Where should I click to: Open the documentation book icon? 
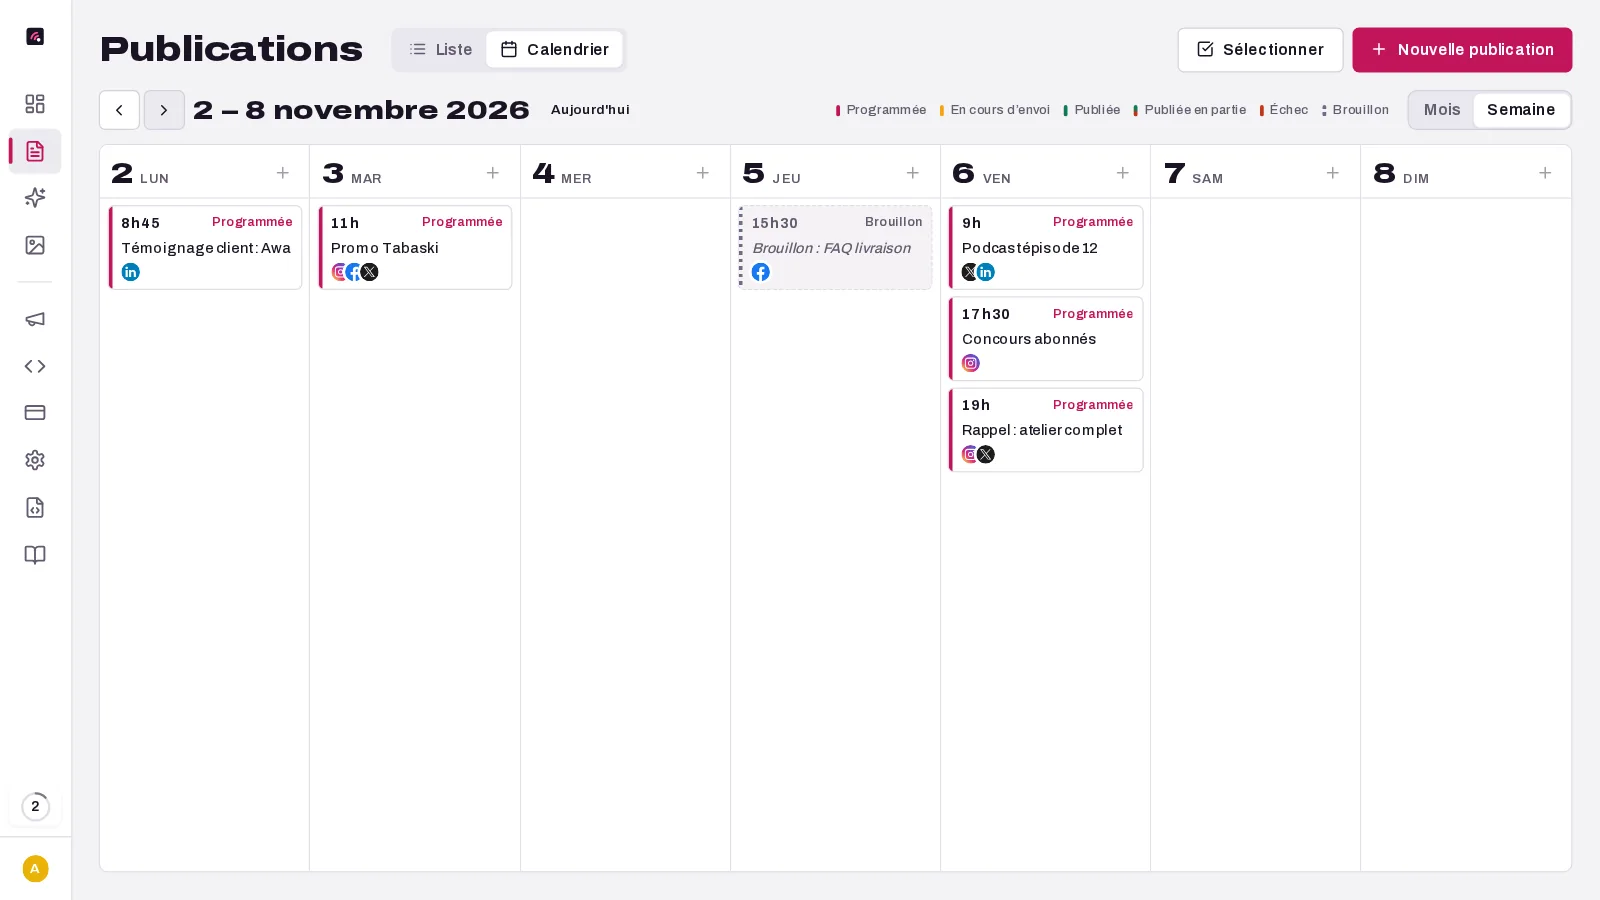35,554
